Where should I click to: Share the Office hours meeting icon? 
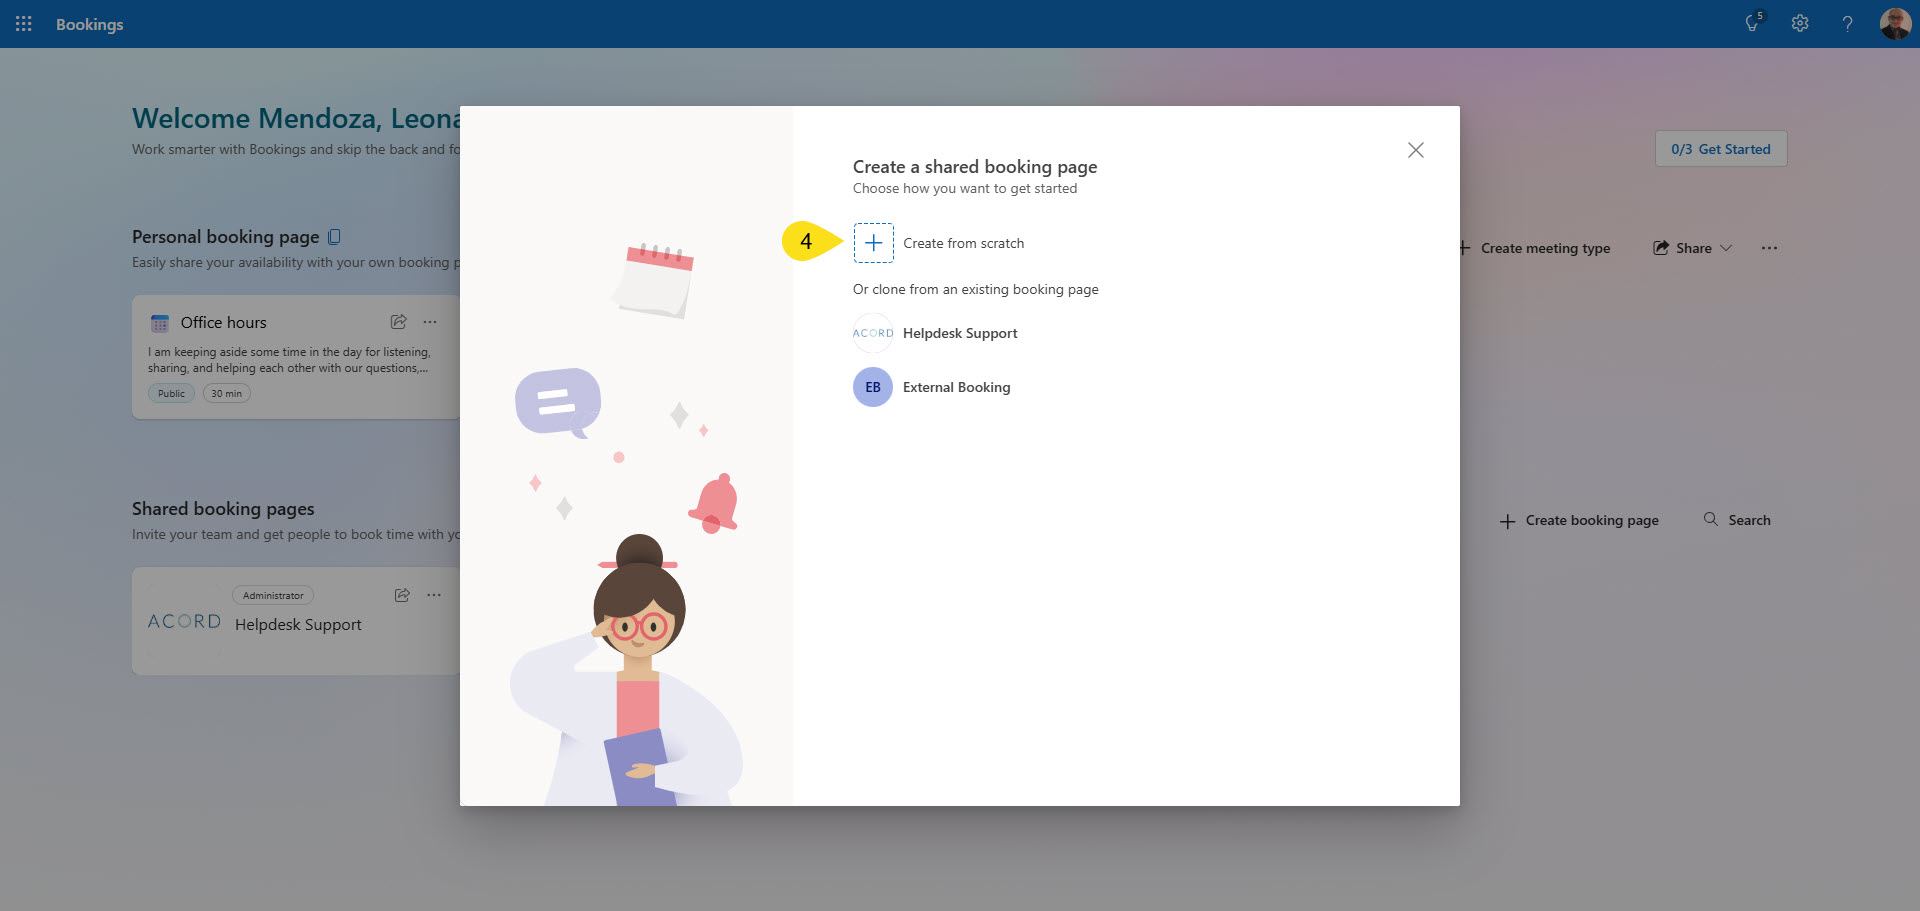(x=399, y=322)
